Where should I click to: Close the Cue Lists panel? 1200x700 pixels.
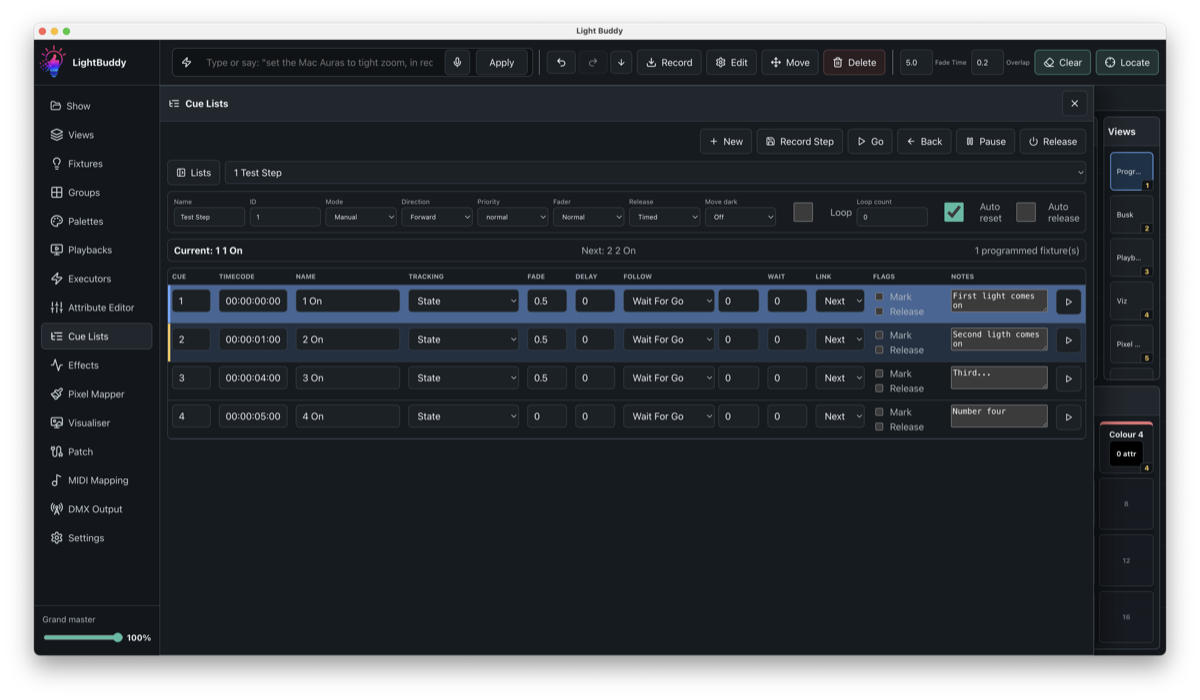click(1074, 103)
